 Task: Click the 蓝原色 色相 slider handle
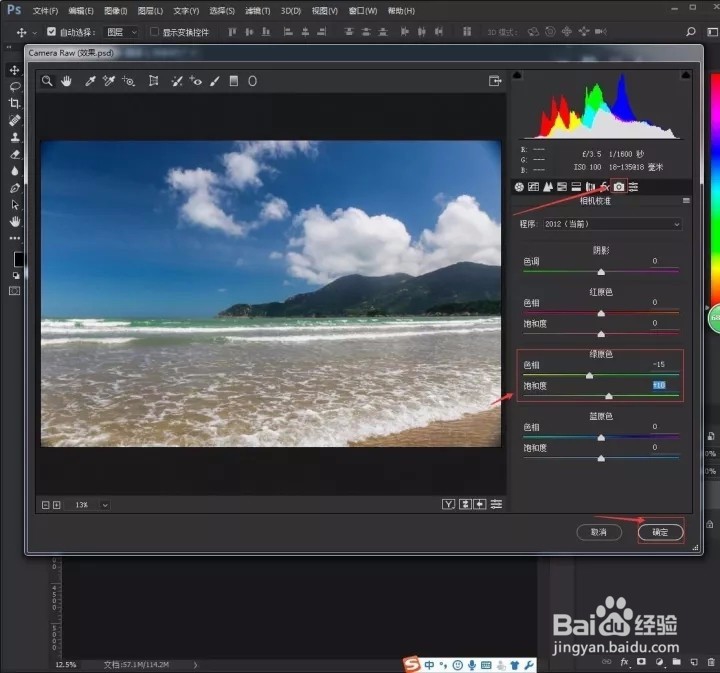[601, 438]
